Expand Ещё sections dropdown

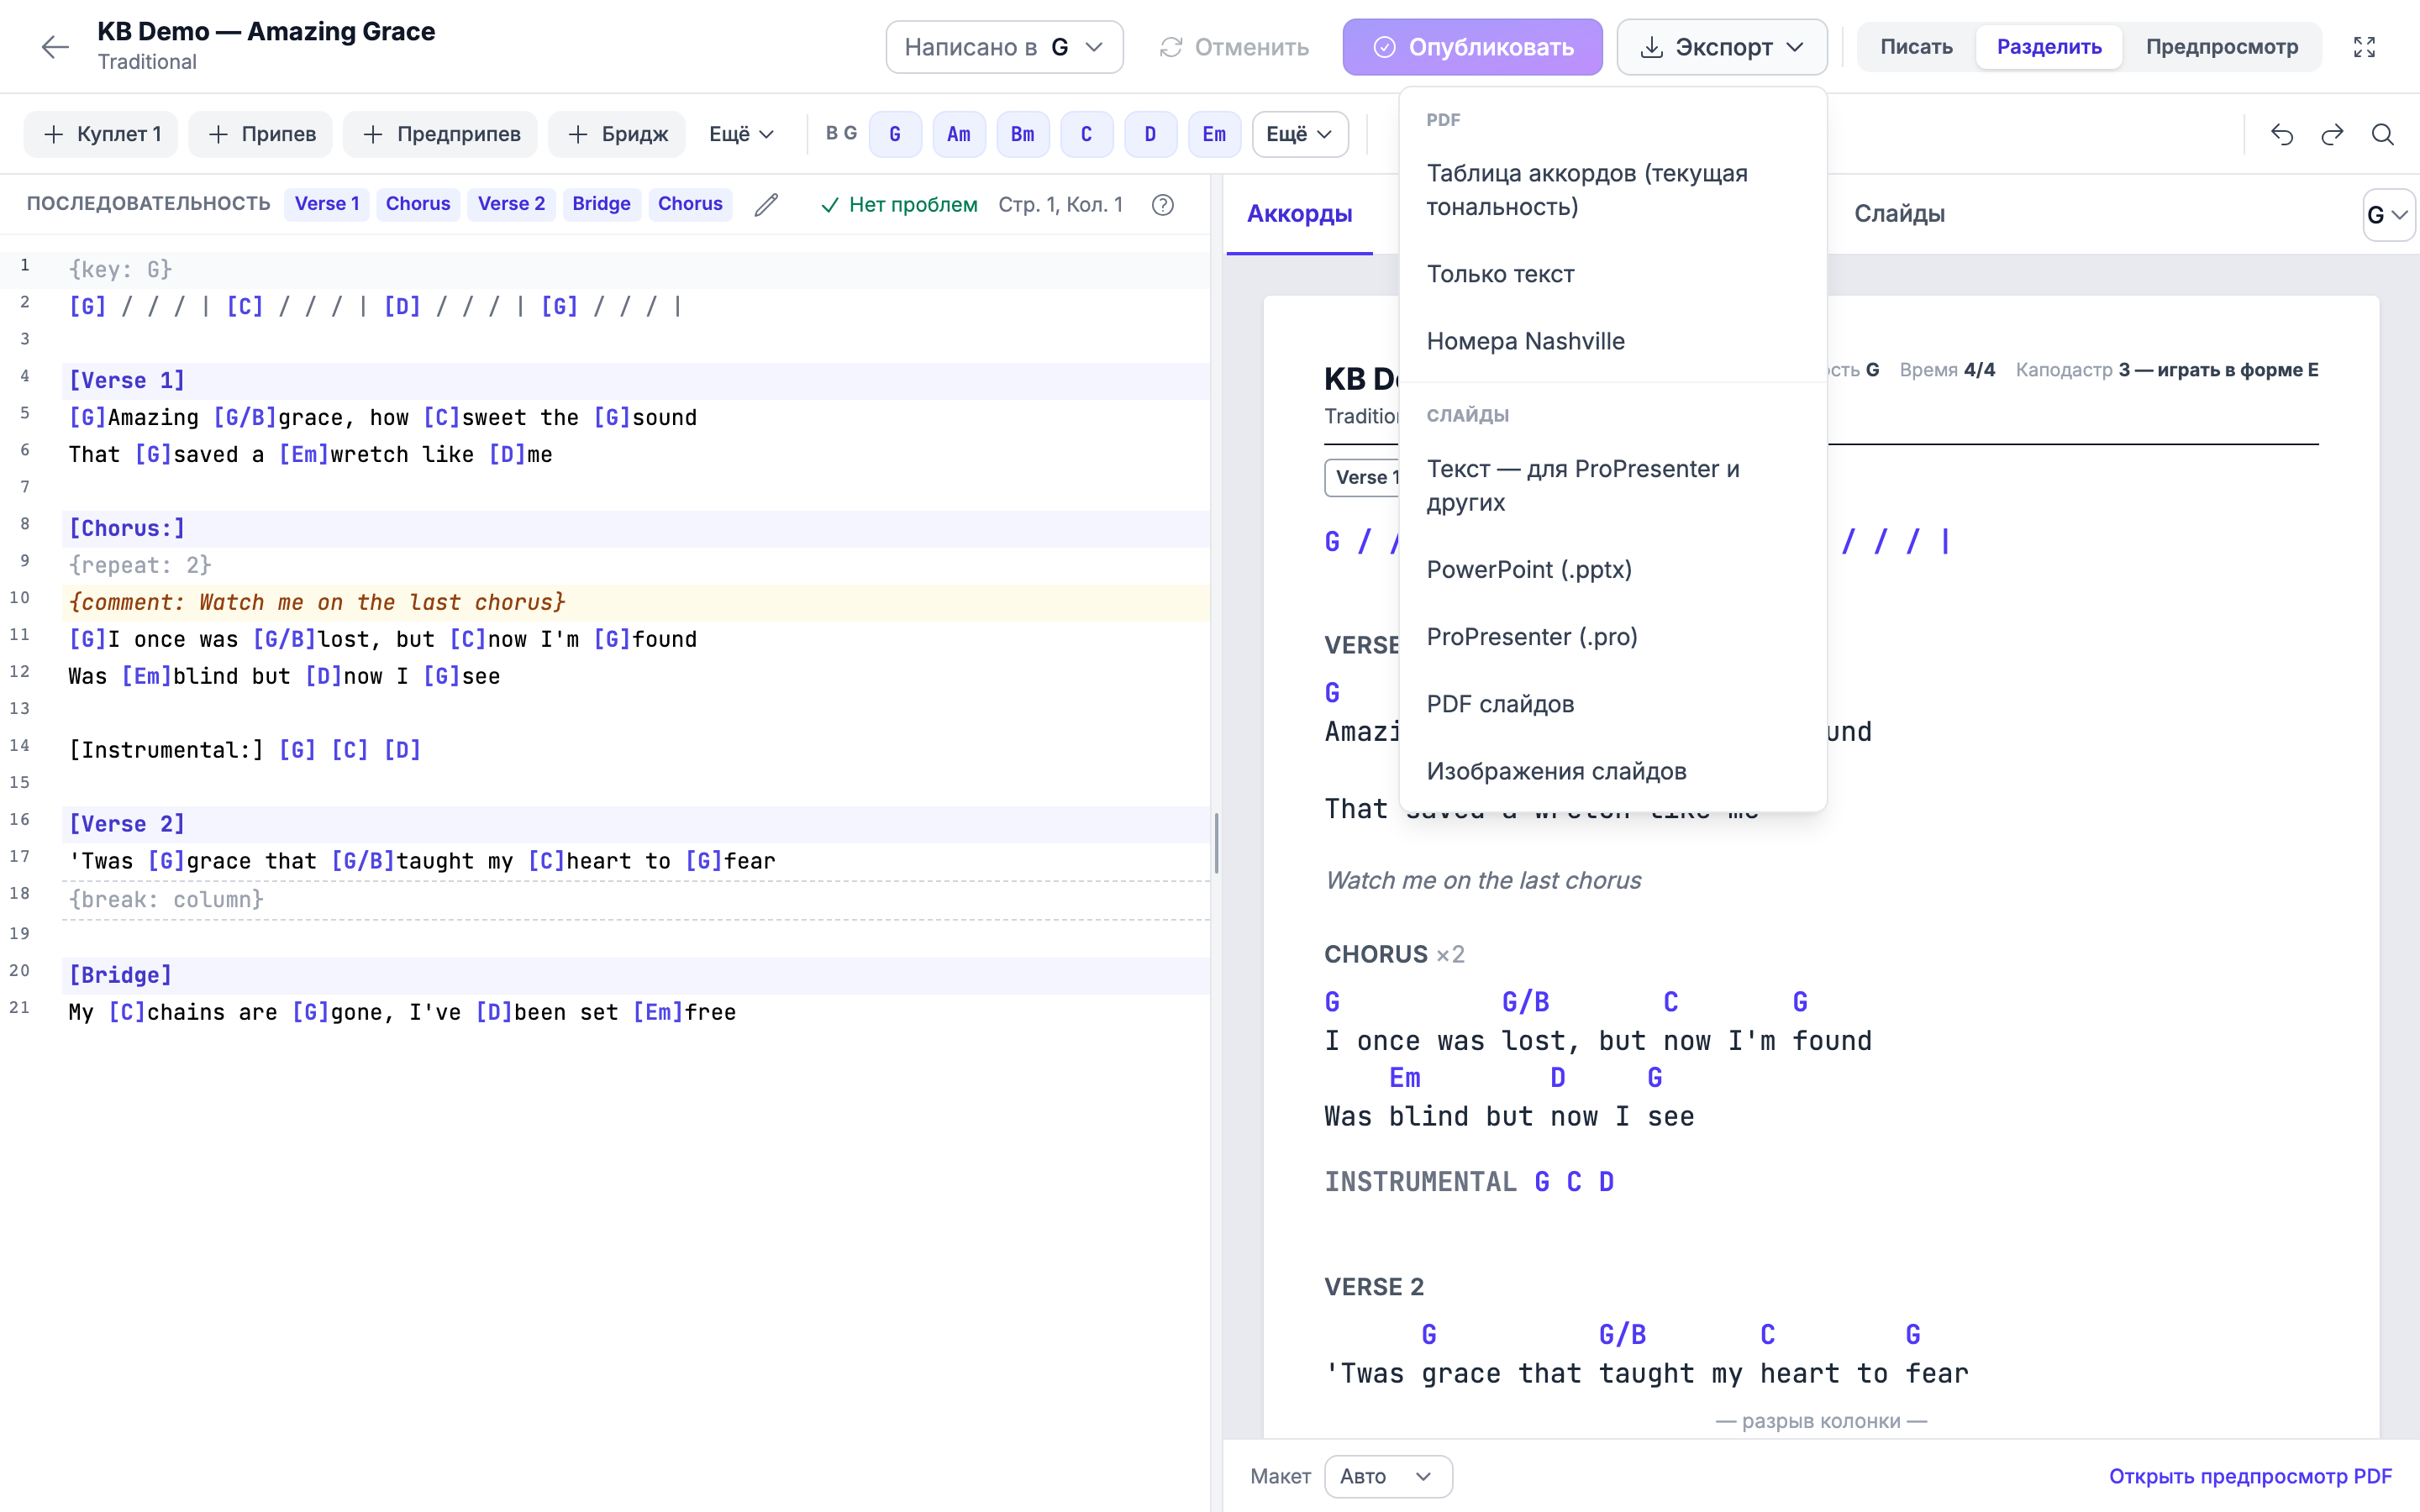pyautogui.click(x=741, y=134)
